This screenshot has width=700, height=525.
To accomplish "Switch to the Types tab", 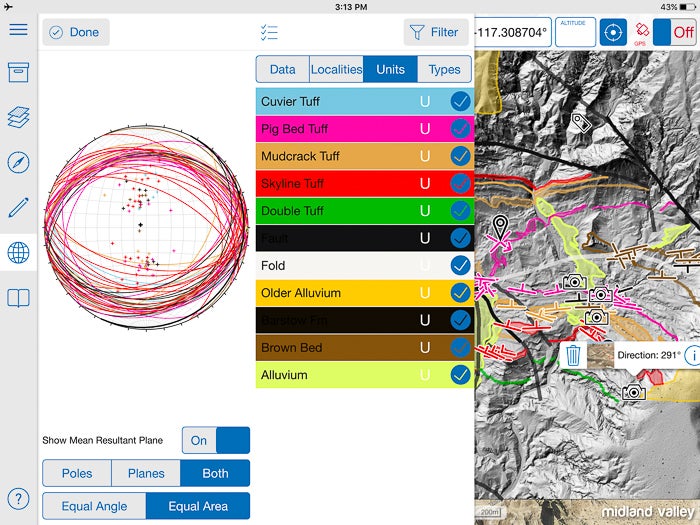I will 444,69.
